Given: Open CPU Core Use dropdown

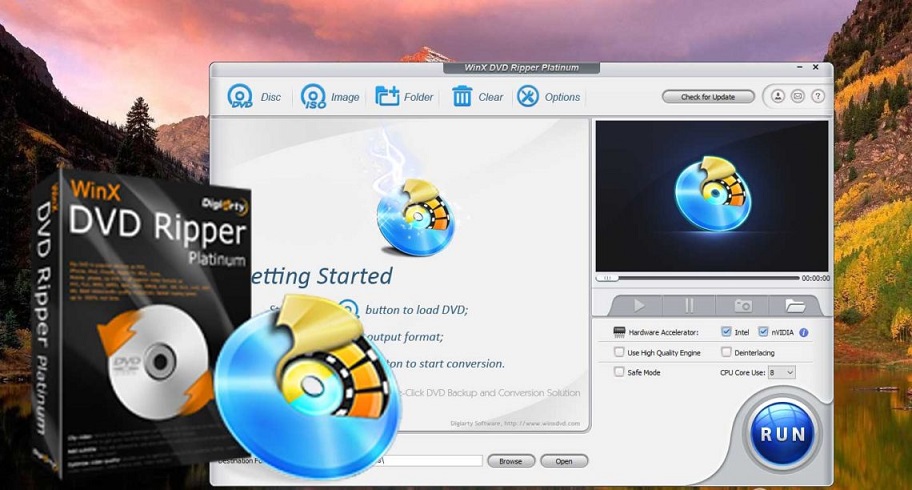Looking at the screenshot, I should coord(781,372).
